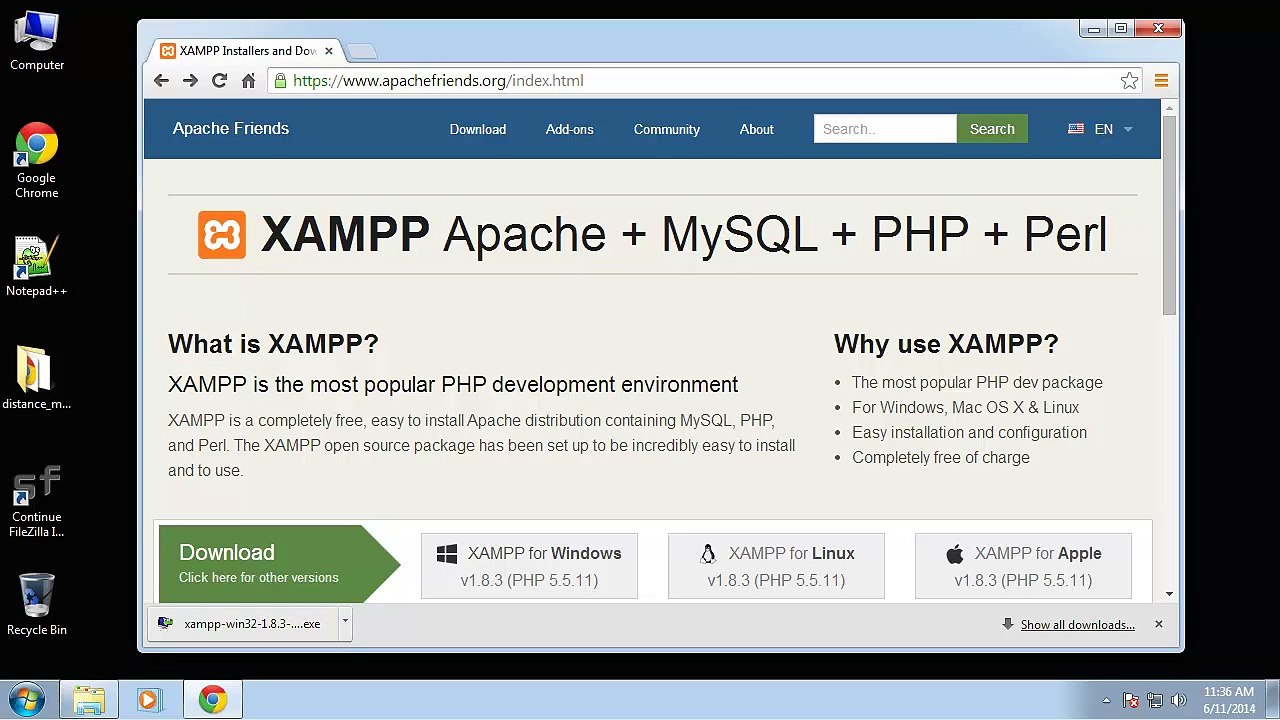
Task: Maximize the Chrome browser window
Action: point(1121,29)
